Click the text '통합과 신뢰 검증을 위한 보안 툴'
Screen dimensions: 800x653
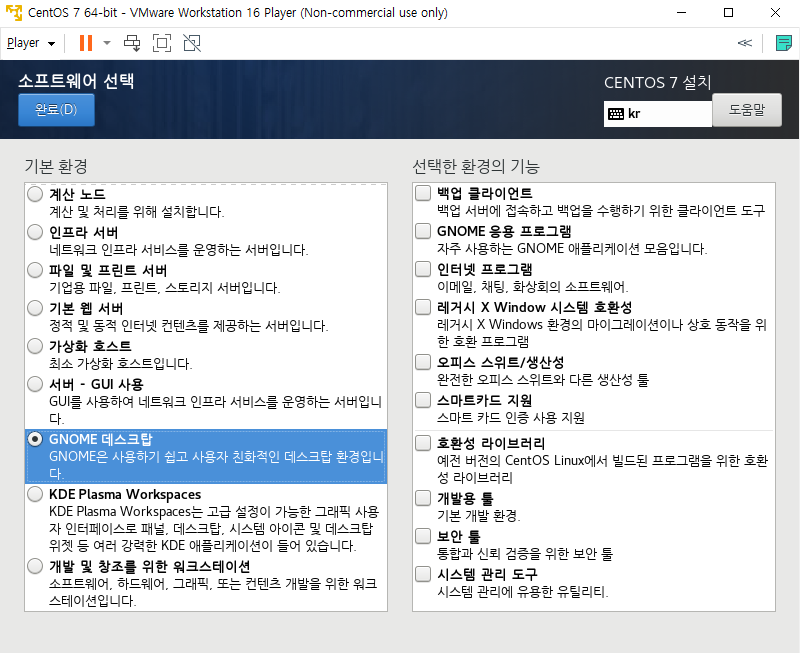click(525, 553)
